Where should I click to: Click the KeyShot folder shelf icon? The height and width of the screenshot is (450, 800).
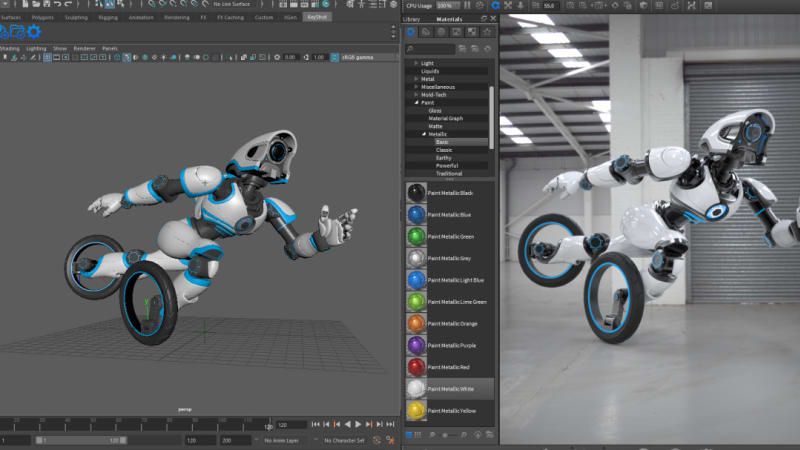(17, 32)
